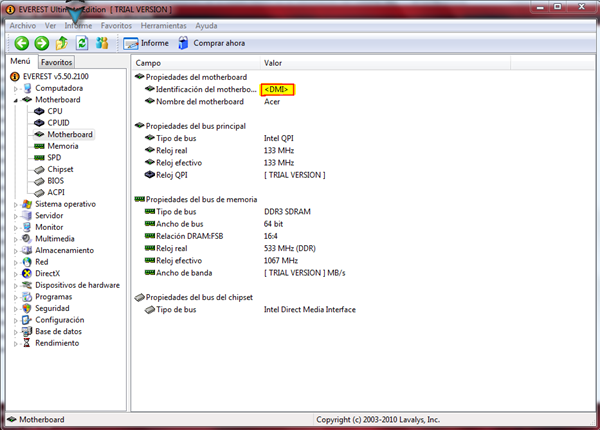
Task: Open the Archivo menu
Action: click(22, 25)
